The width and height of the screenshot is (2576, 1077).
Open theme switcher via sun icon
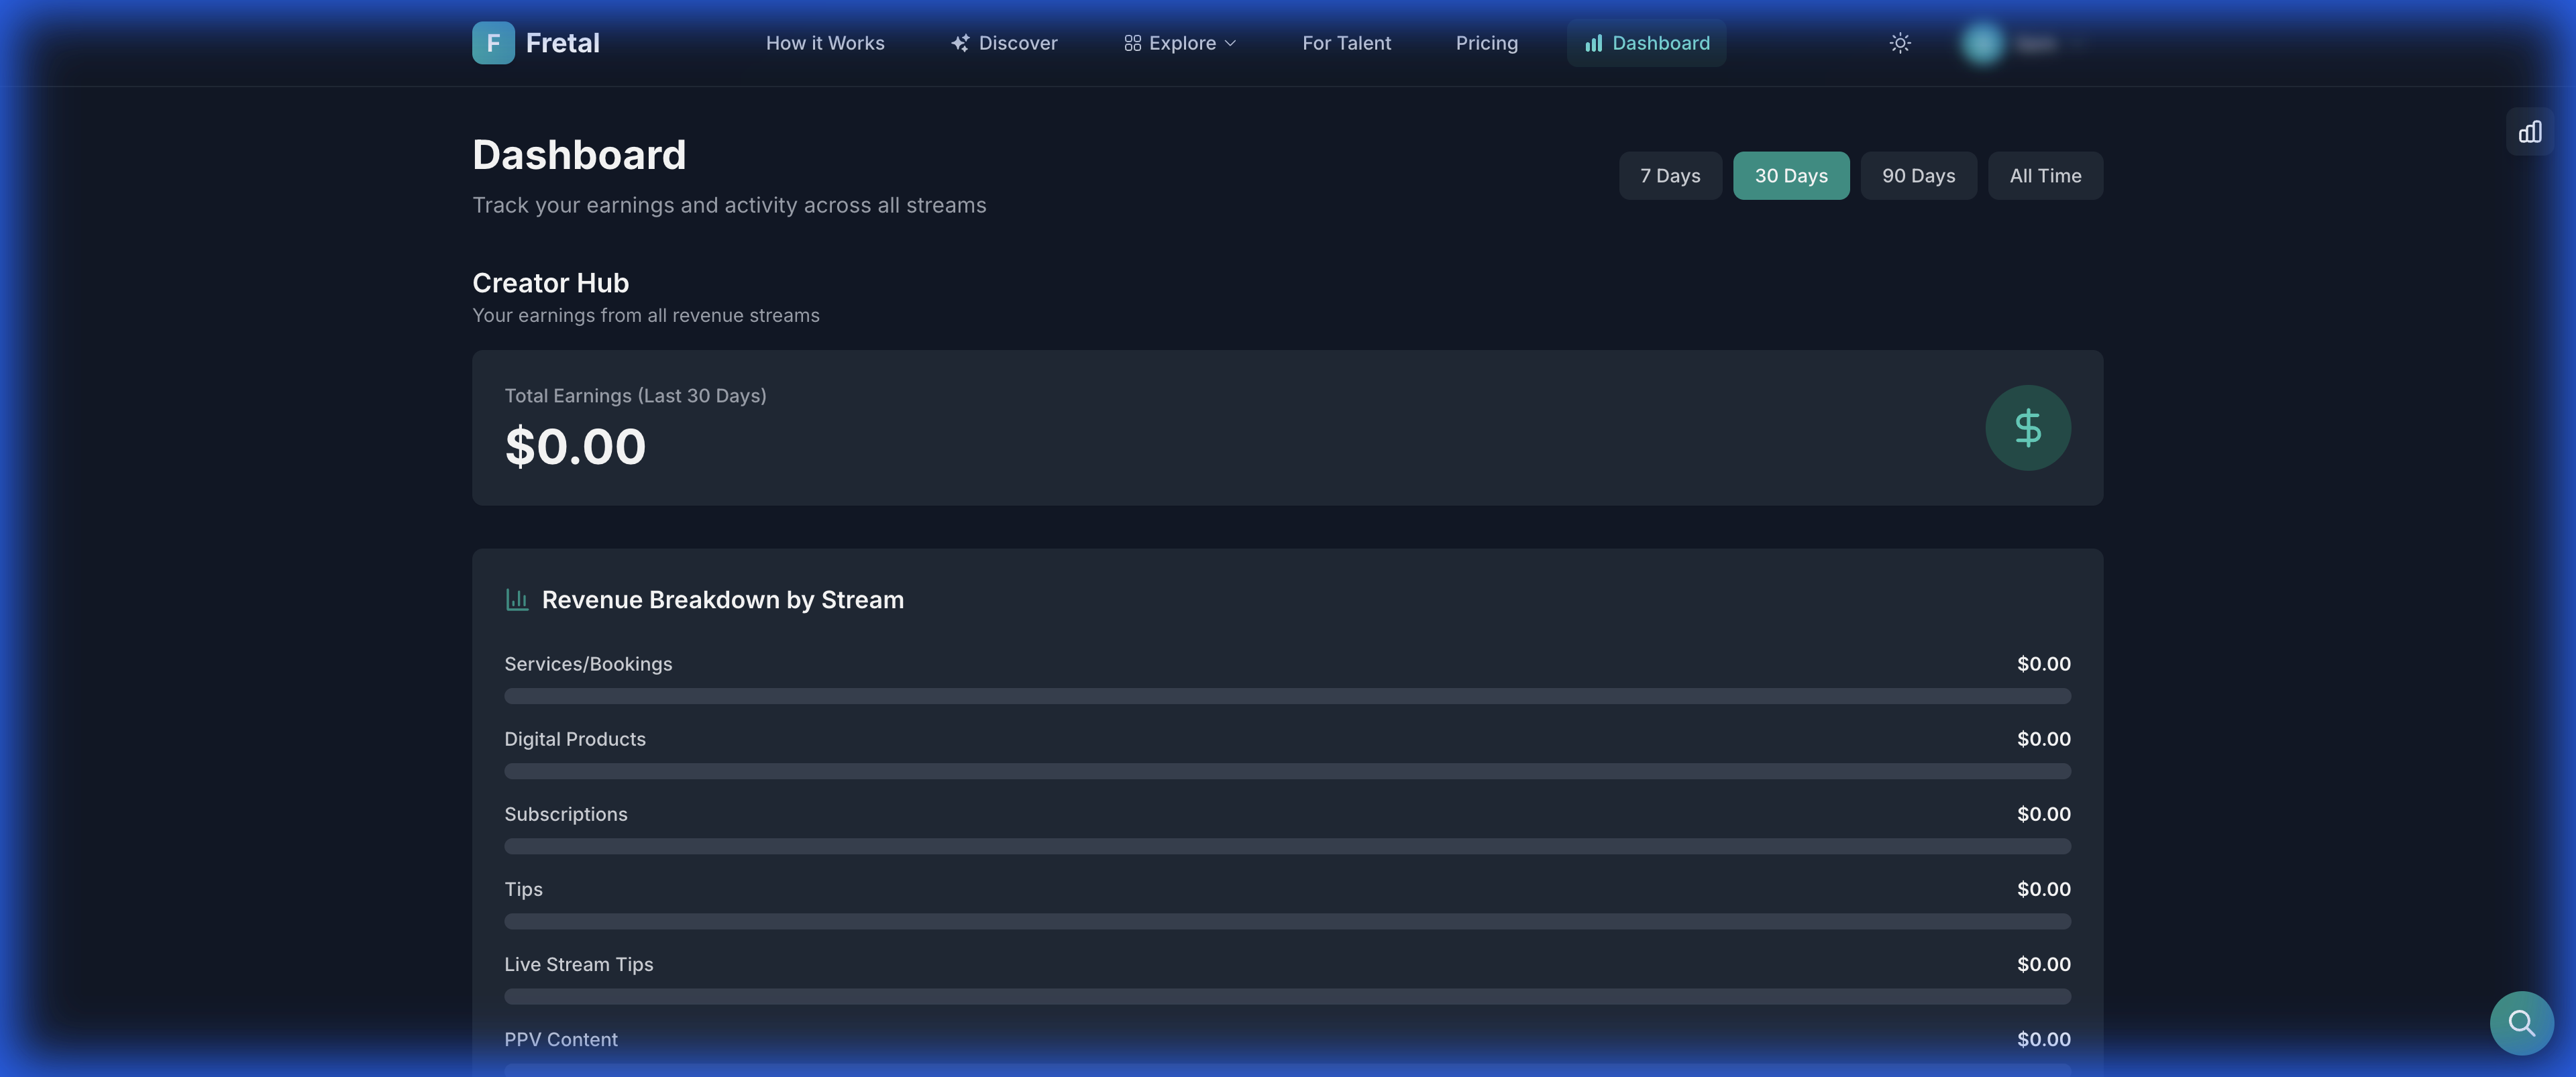coord(1899,43)
